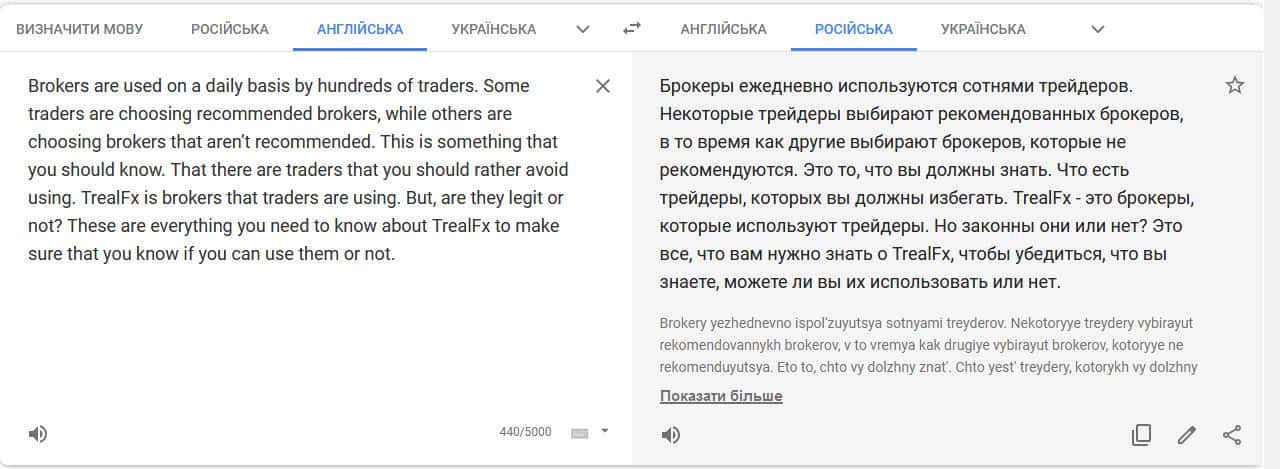This screenshot has height=469, width=1280.
Task: Listen to the Russian translation
Action: (671, 435)
